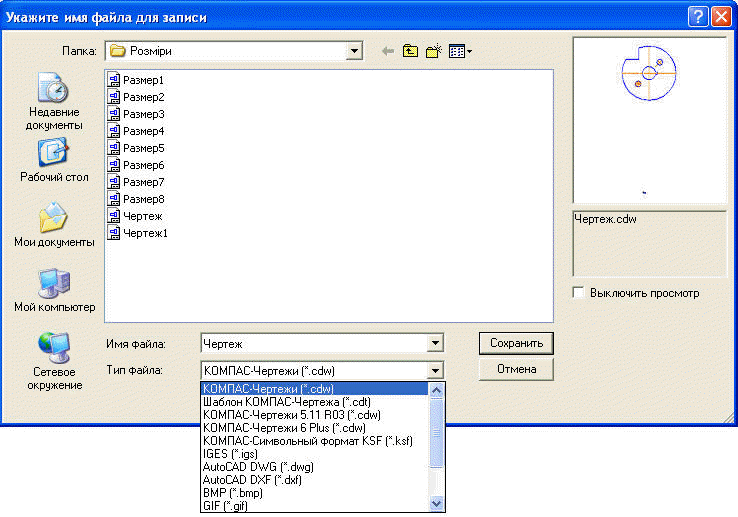Create a new folder
This screenshot has width=738, height=517.
[433, 51]
